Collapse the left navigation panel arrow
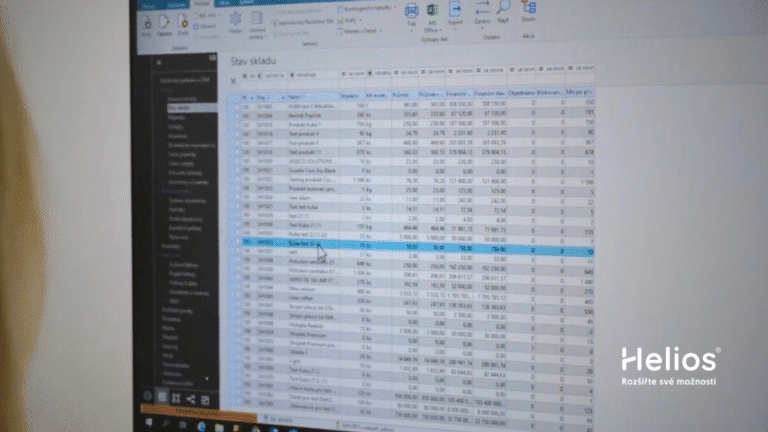This screenshot has width=768, height=432. (159, 61)
